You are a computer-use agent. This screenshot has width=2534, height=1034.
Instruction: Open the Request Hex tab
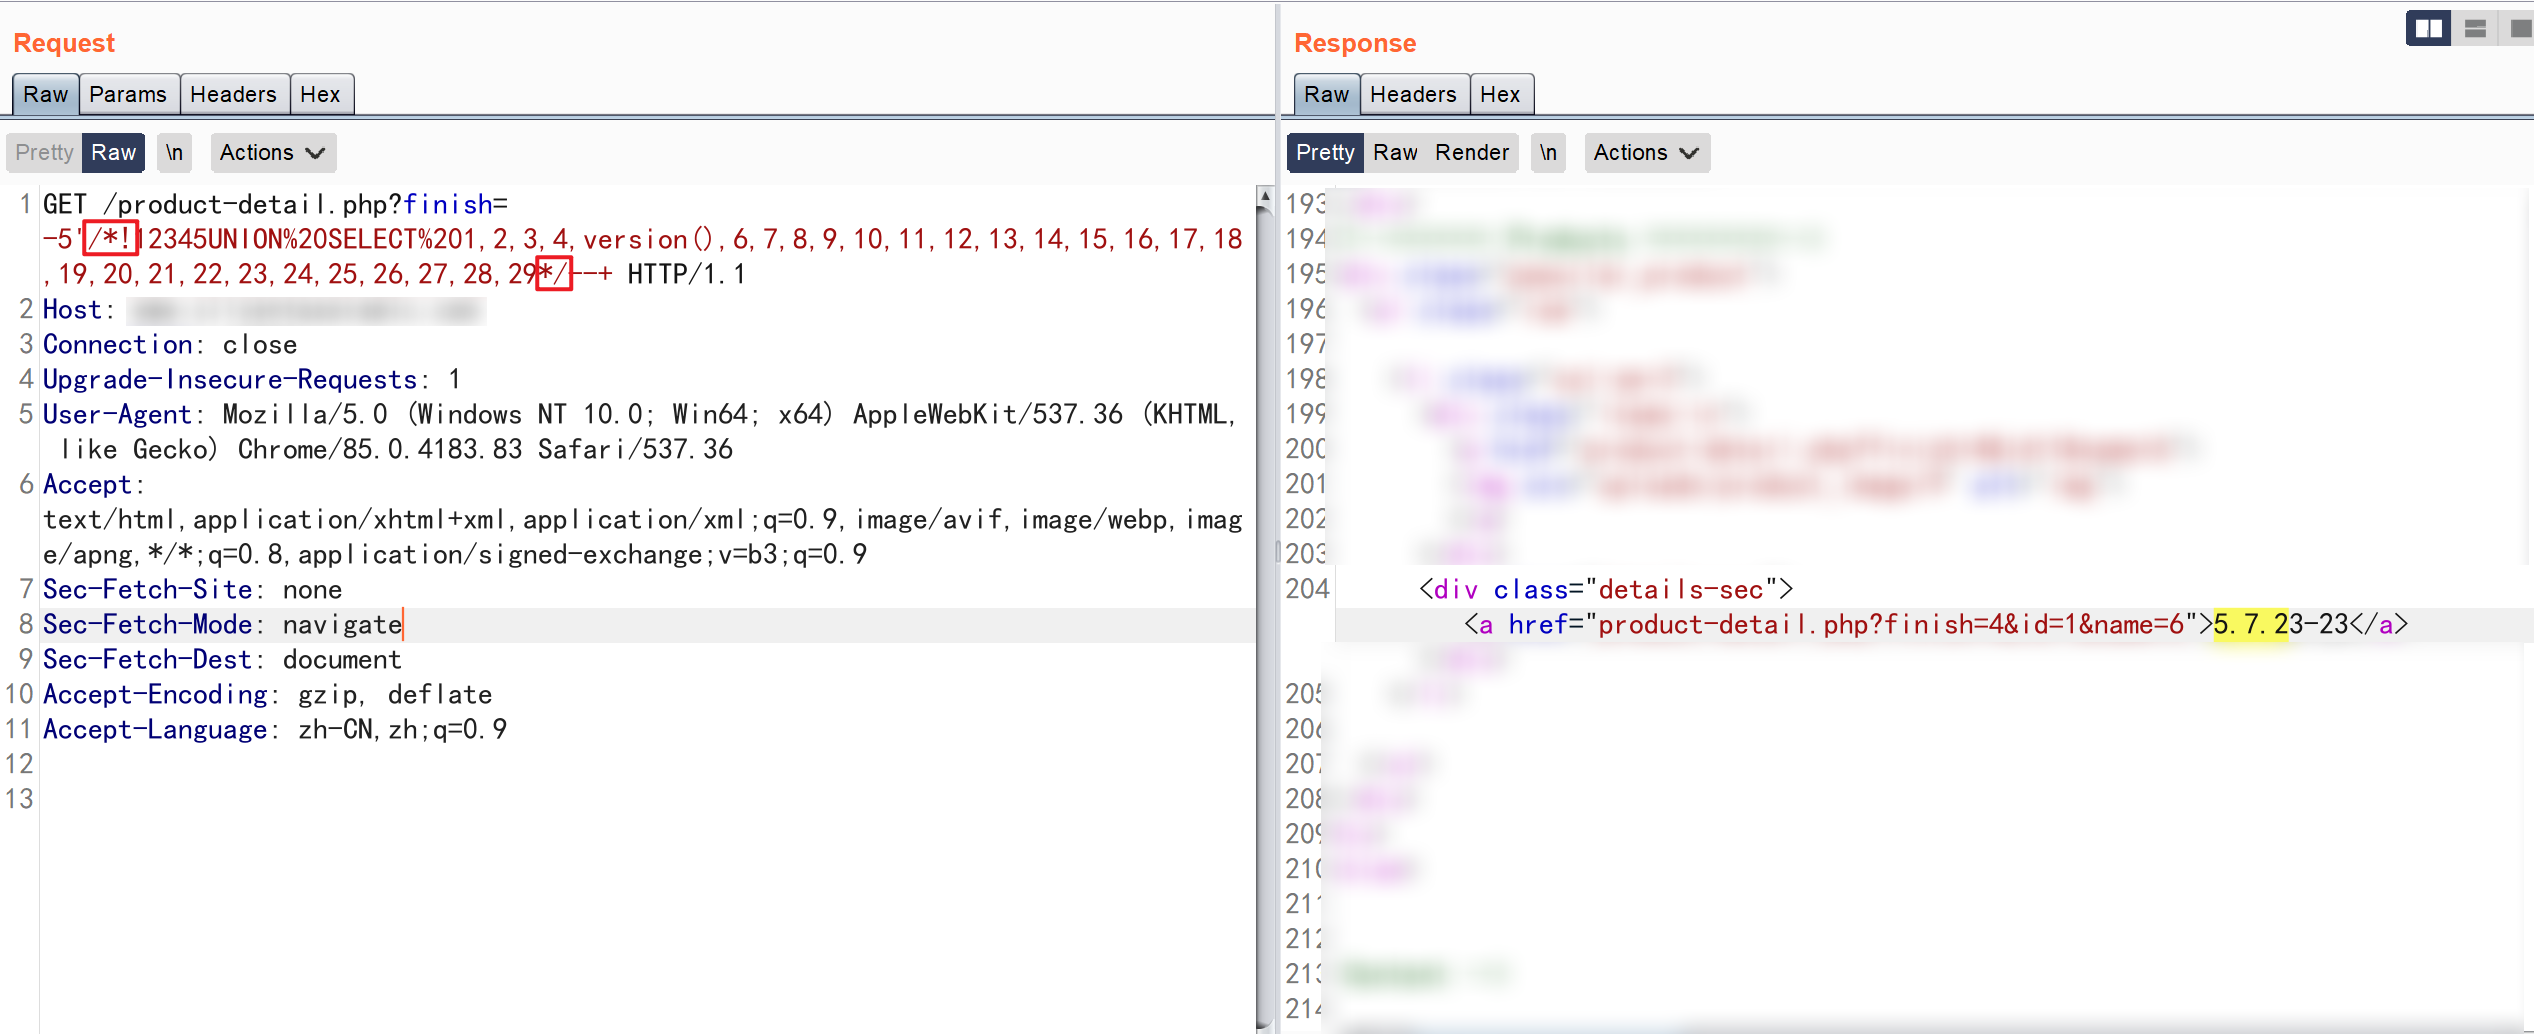[321, 94]
